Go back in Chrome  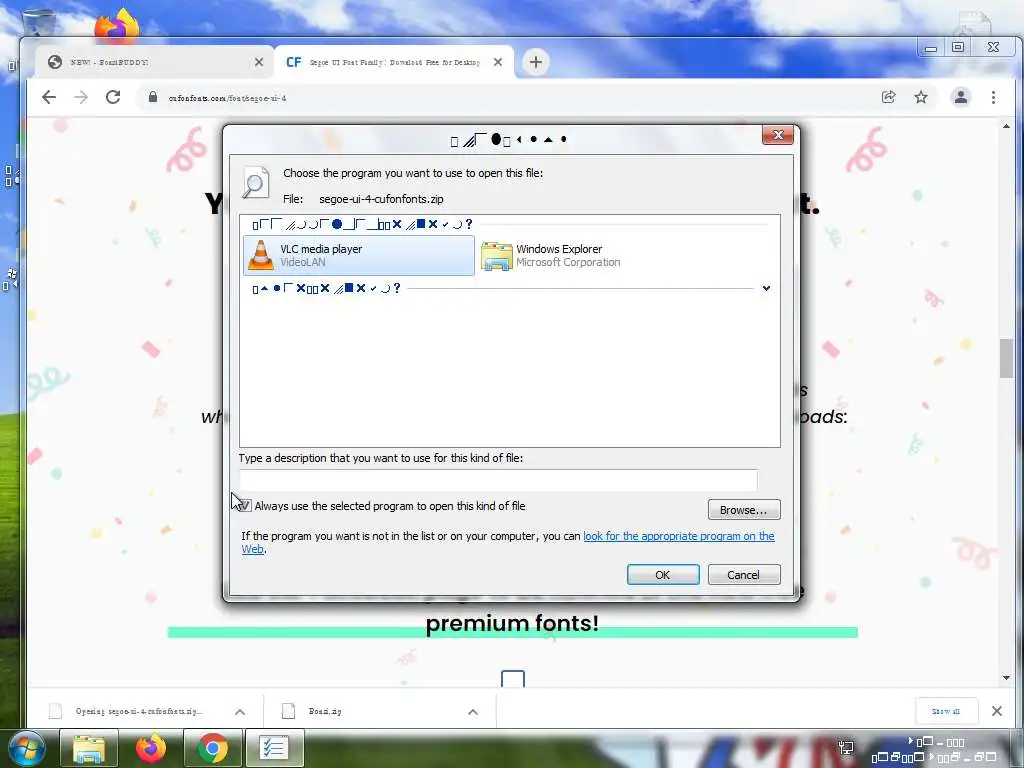click(x=49, y=97)
